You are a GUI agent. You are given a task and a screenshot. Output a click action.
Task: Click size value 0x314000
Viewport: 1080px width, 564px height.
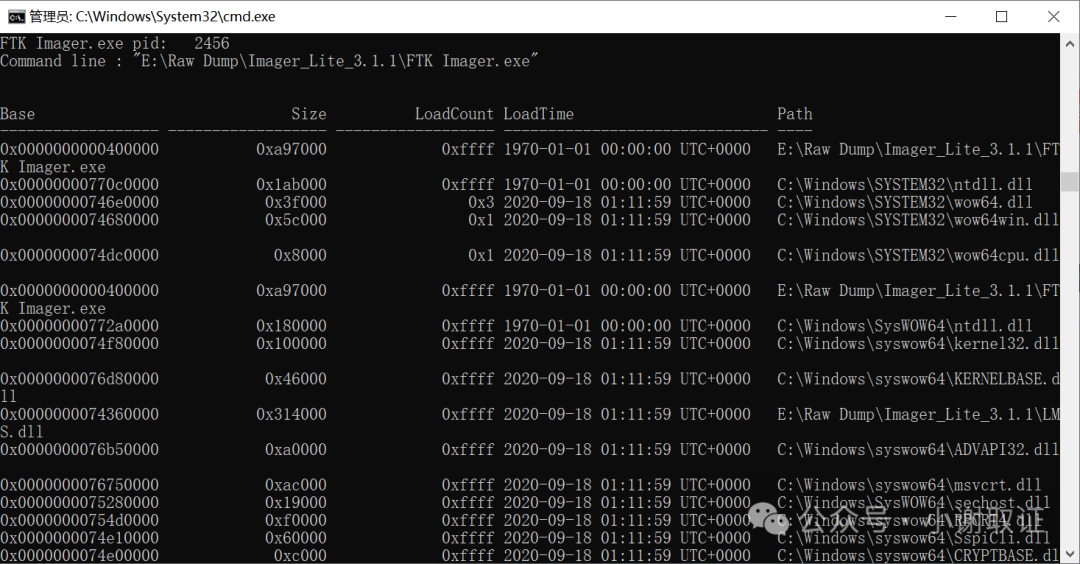291,415
